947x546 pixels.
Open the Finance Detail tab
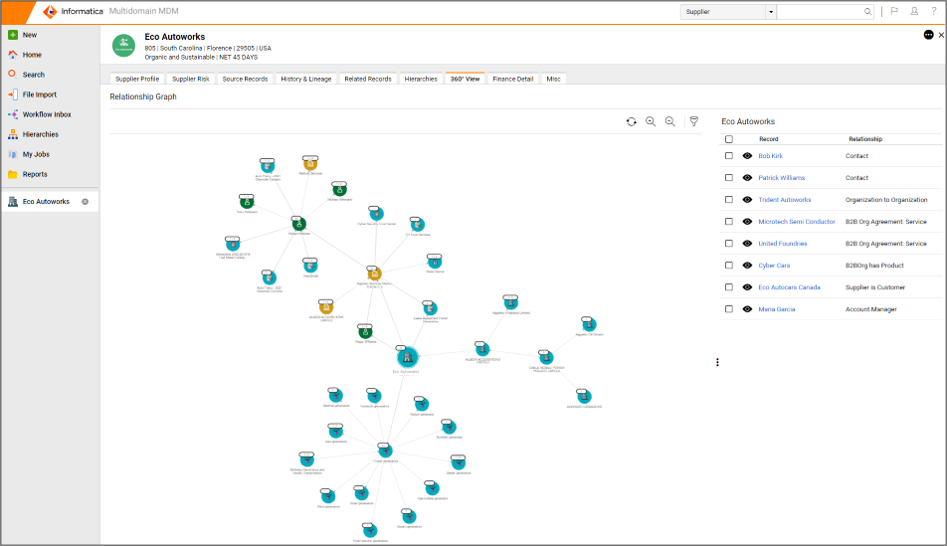[513, 79]
